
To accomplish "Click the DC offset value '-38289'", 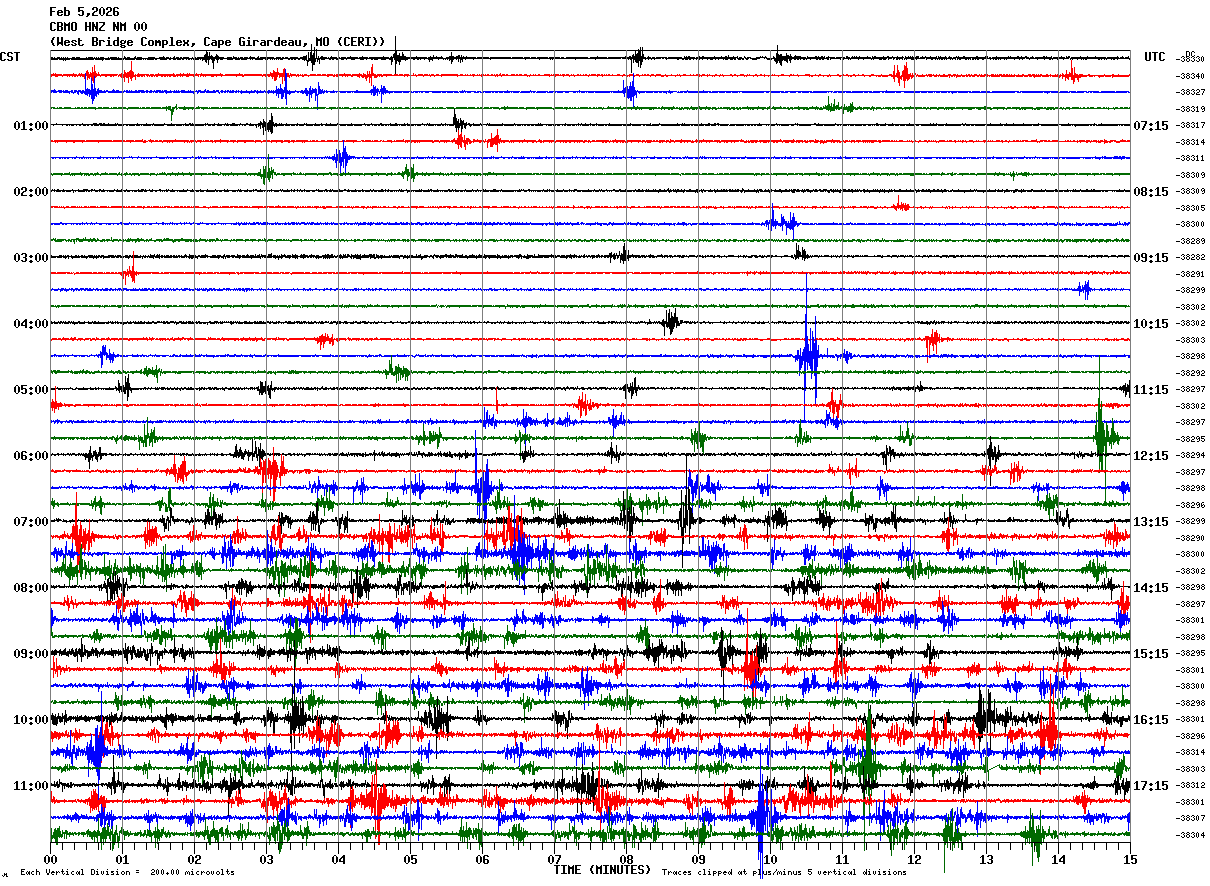I will (x=1191, y=241).
